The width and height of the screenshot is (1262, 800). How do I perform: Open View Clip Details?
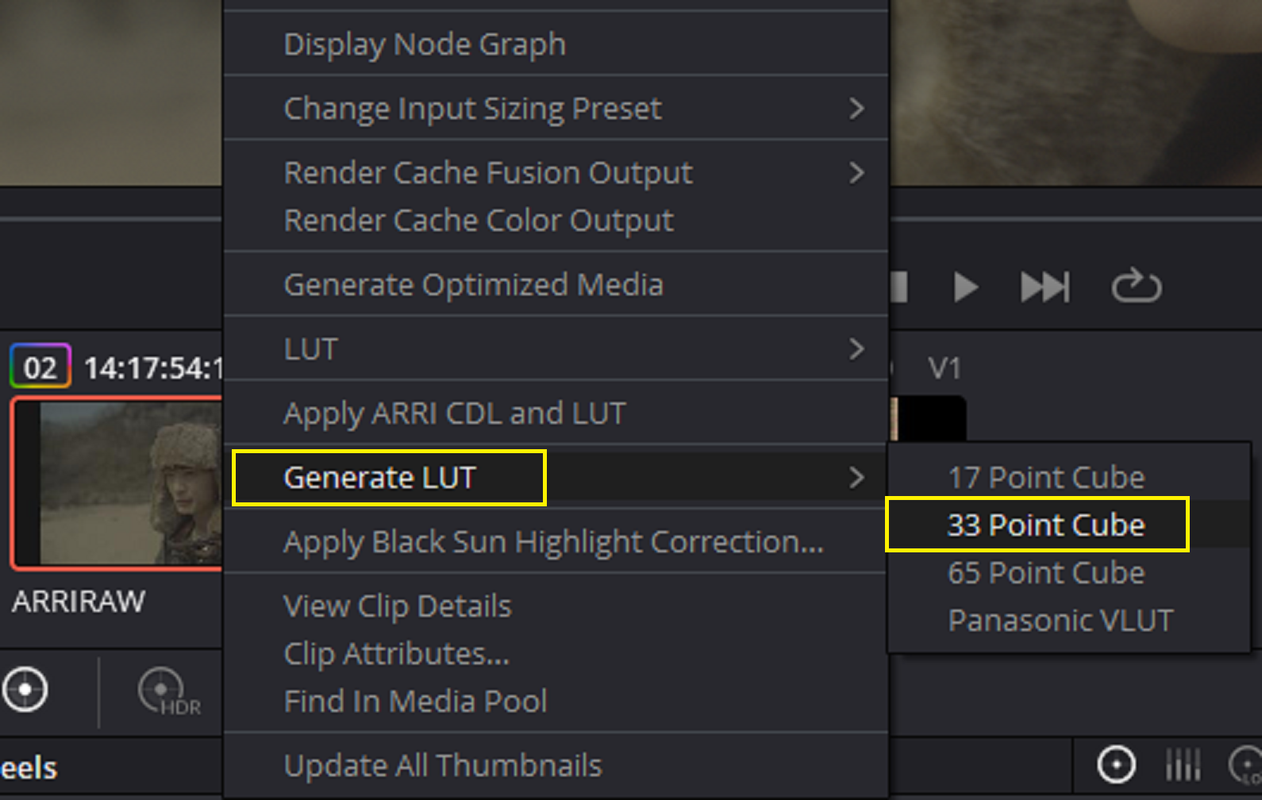click(556, 605)
